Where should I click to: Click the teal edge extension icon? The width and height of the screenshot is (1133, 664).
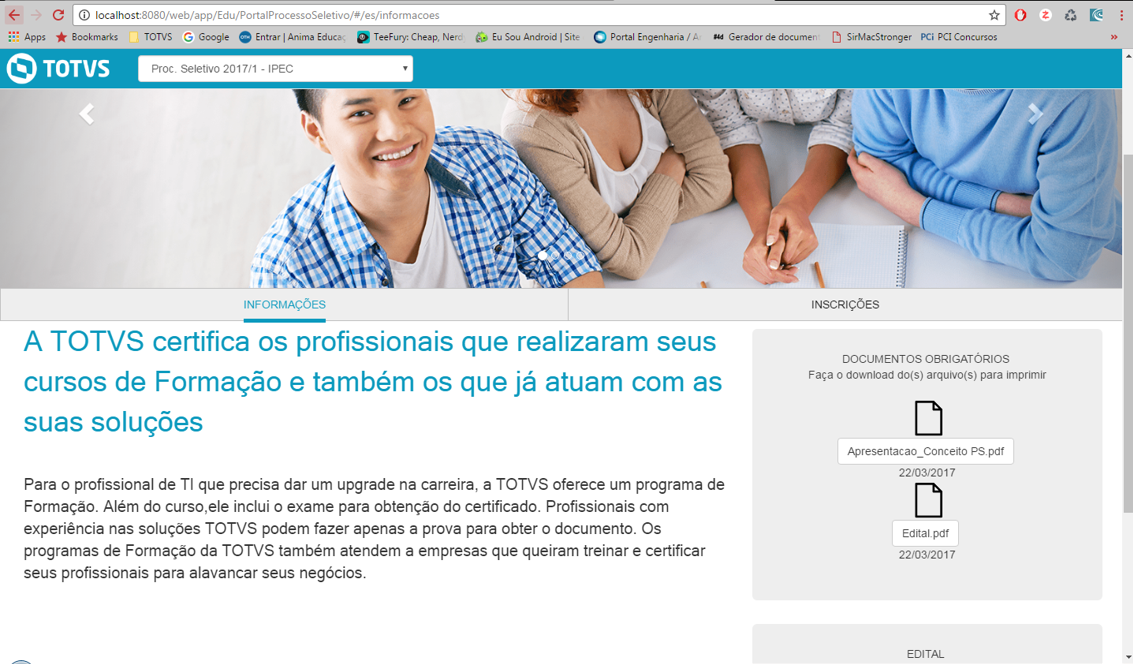coord(1096,15)
